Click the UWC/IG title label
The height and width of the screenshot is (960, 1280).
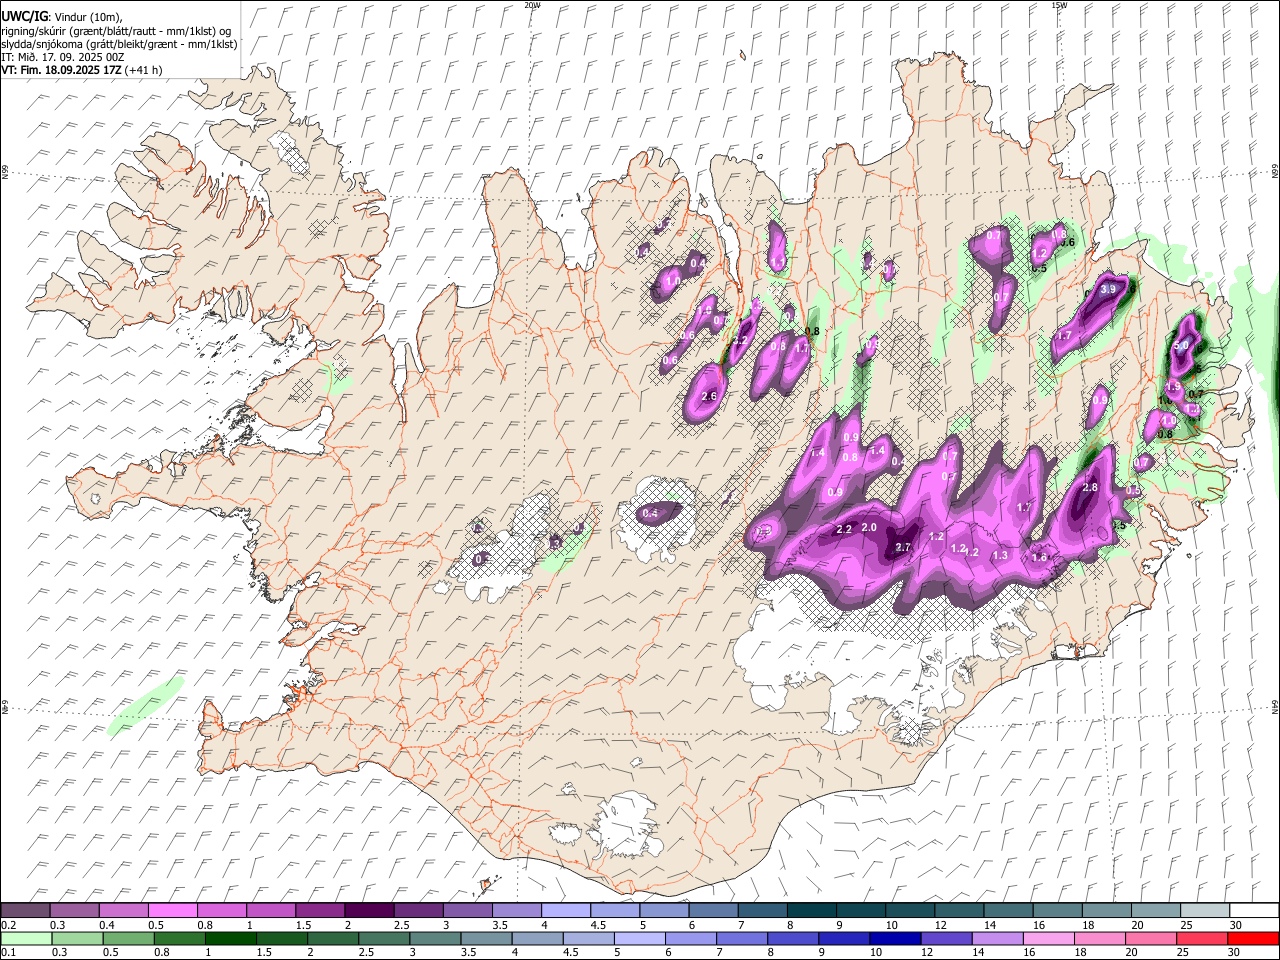24,16
